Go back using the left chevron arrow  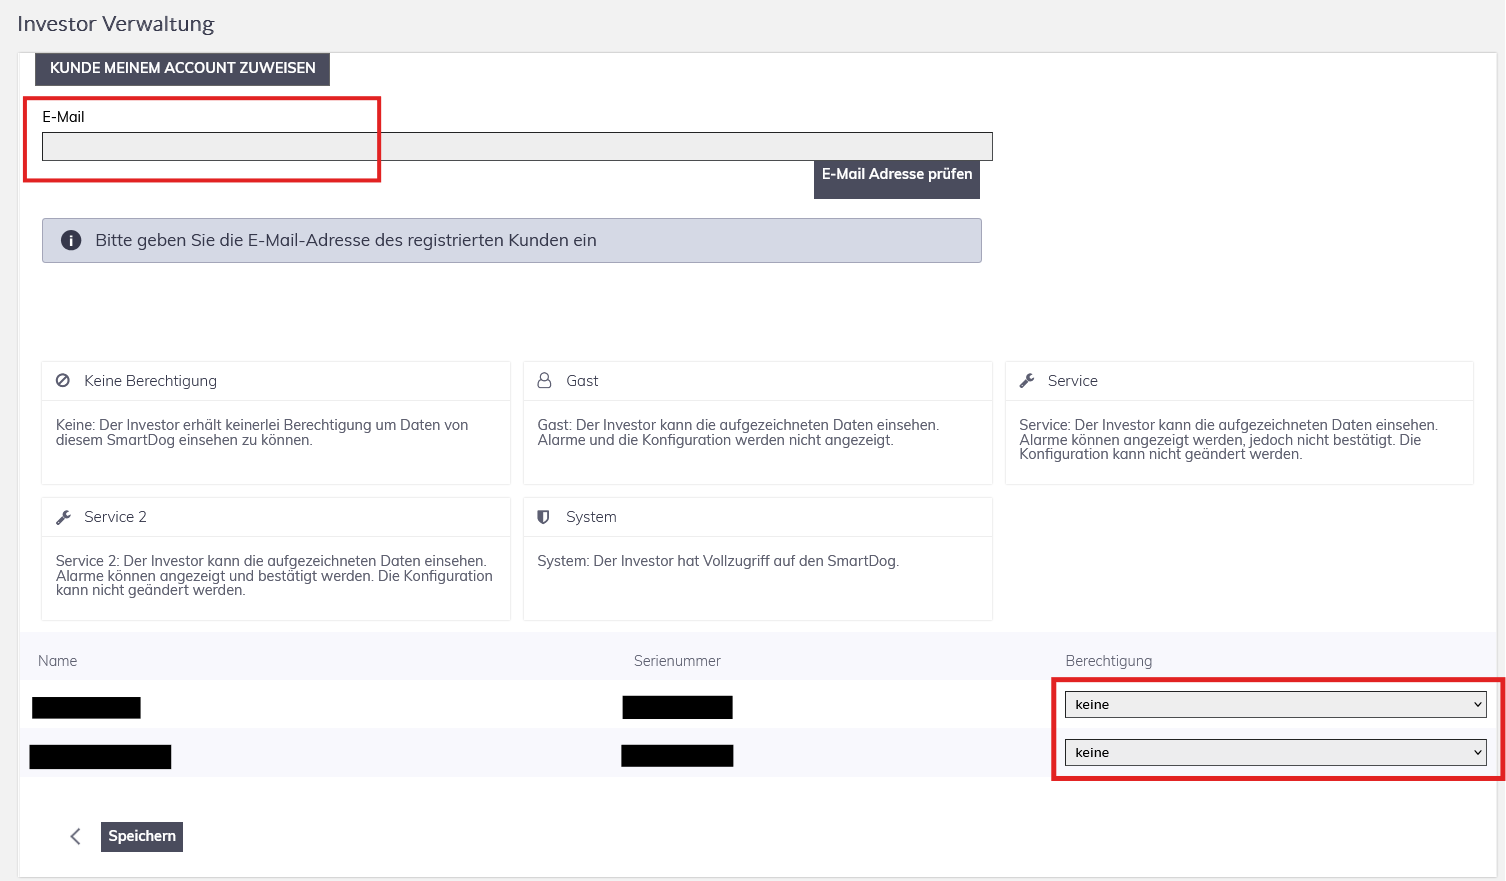75,837
